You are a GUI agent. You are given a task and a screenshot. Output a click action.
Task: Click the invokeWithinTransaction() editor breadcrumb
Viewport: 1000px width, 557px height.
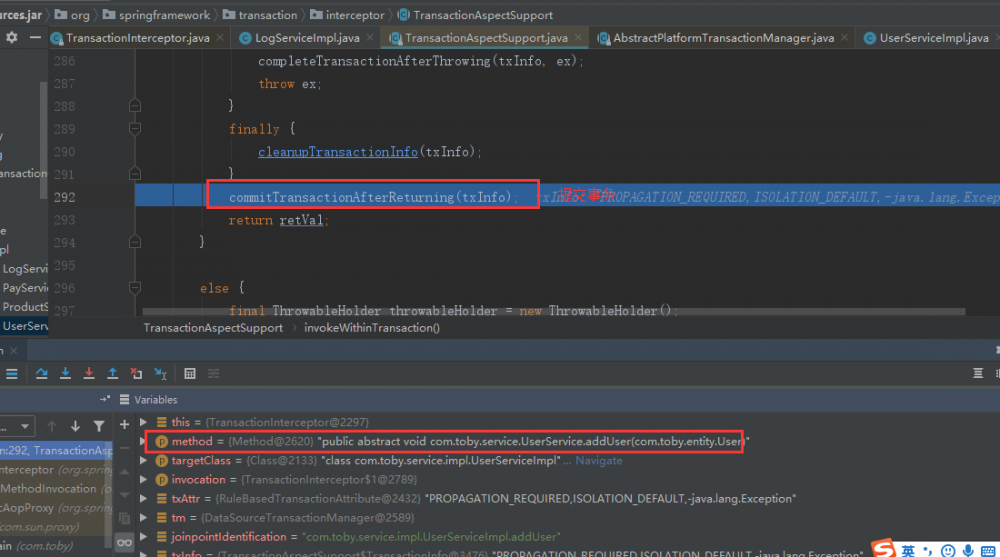tap(372, 328)
